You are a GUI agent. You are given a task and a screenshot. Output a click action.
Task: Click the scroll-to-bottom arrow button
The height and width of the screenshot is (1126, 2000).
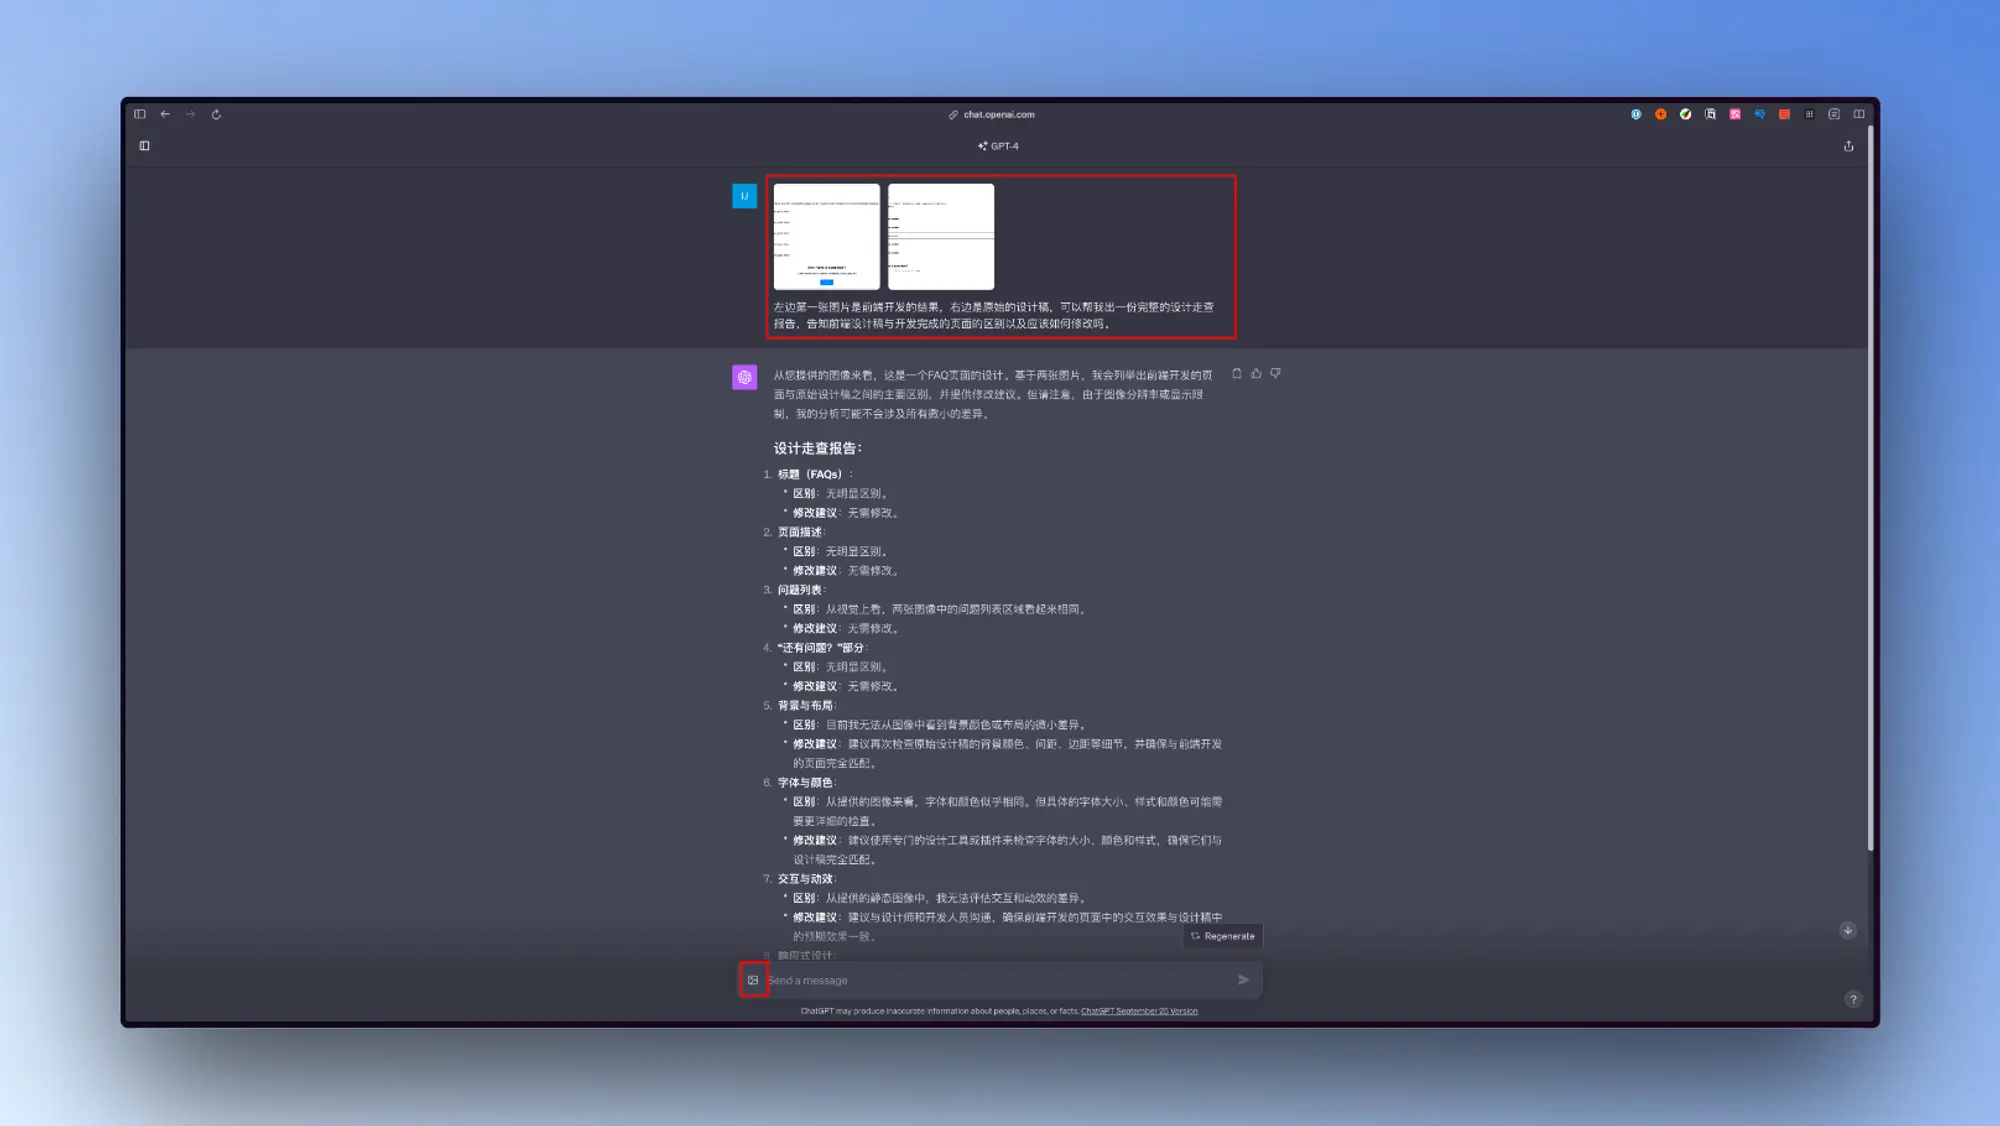[x=1848, y=930]
